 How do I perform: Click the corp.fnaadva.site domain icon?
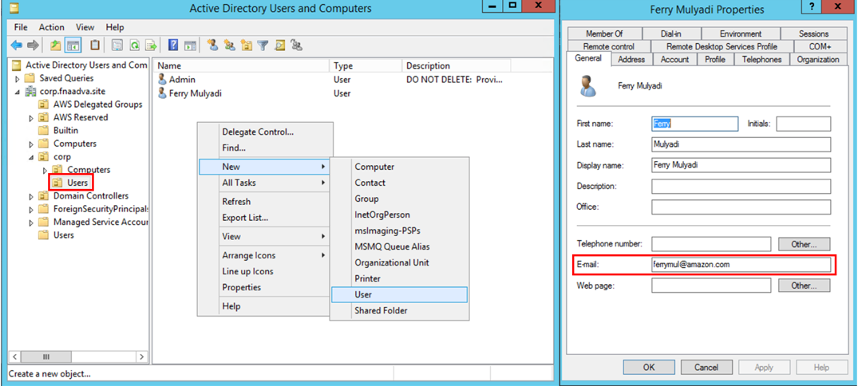point(30,91)
